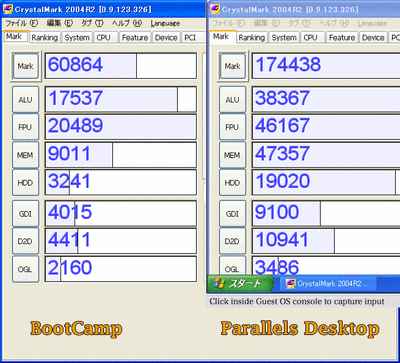This screenshot has height=363, width=400.
Task: Switch to System tab in Parallels window
Action: coord(284,38)
